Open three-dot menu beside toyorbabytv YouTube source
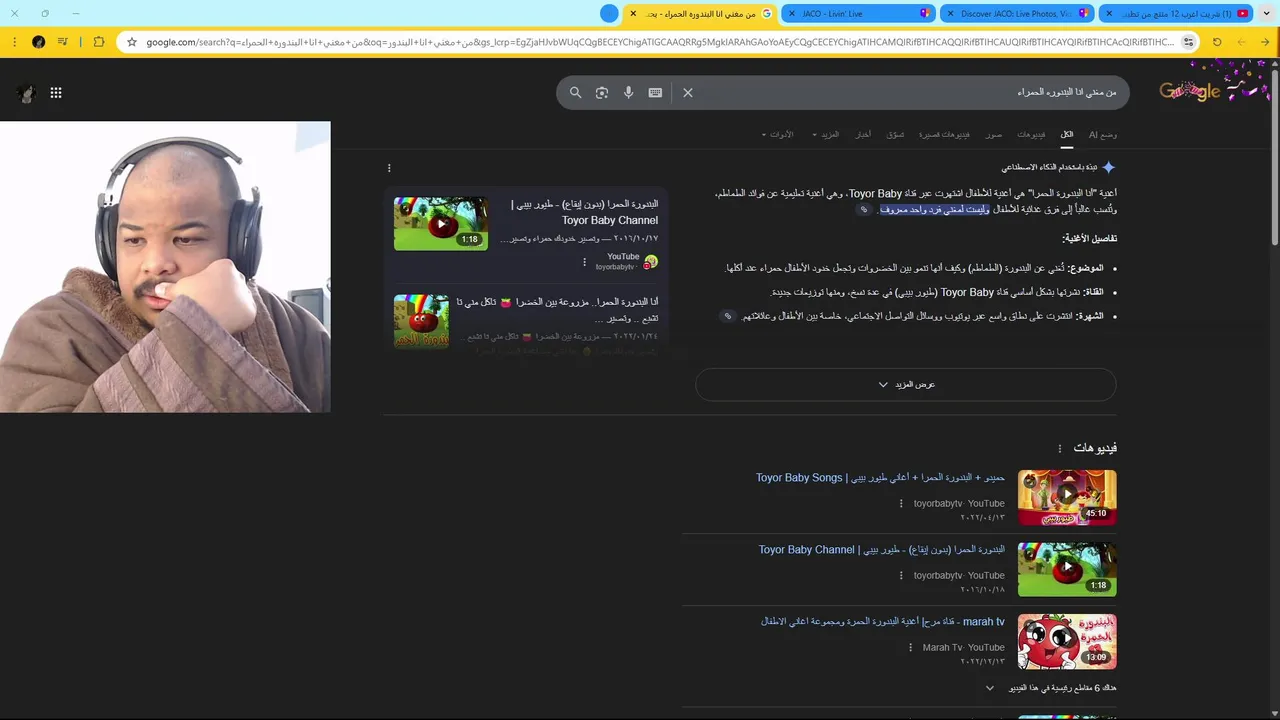1280x720 pixels. tap(585, 262)
